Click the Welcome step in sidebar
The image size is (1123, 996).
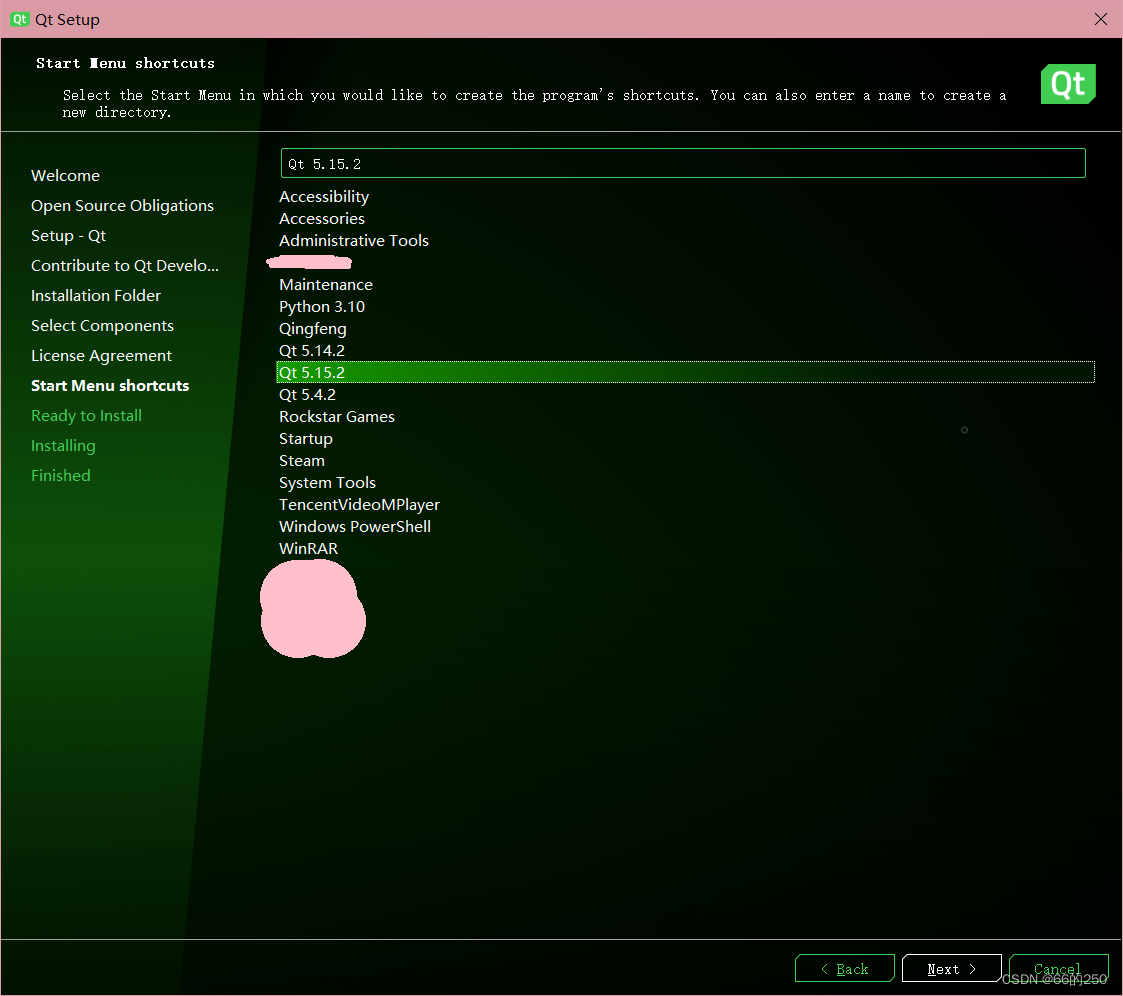click(65, 175)
